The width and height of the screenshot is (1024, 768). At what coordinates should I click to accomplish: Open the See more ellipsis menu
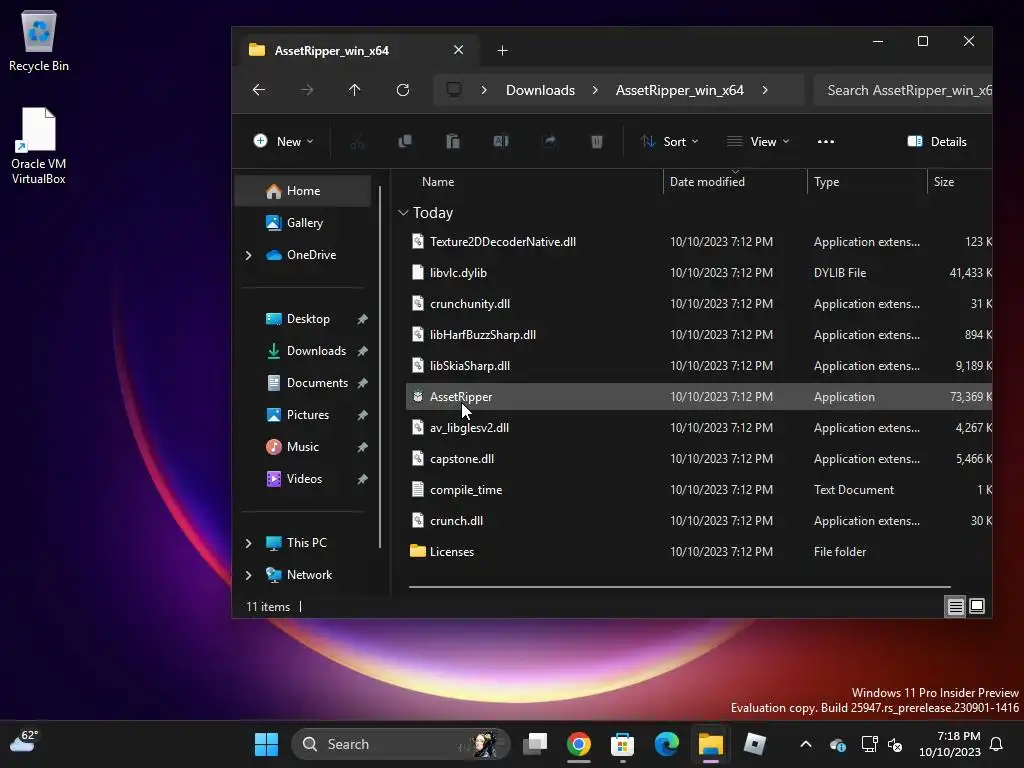(825, 141)
